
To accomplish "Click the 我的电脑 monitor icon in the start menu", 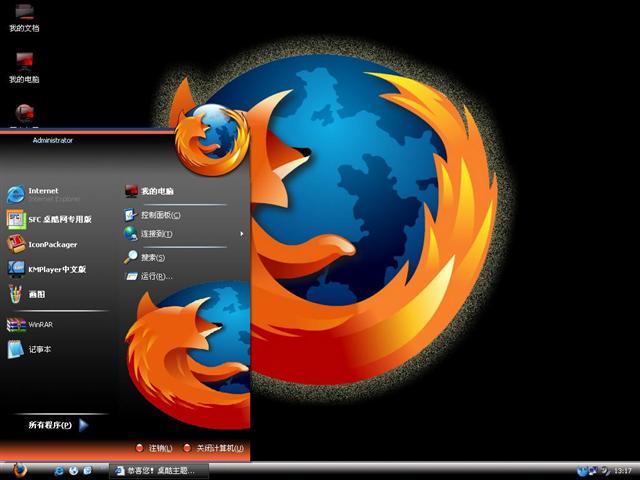I will pos(131,191).
